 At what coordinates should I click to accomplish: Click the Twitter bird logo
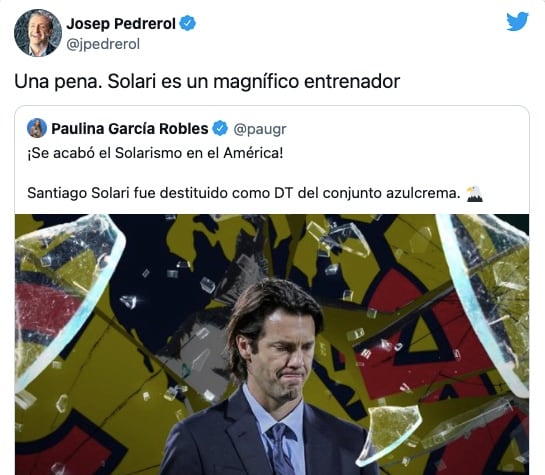point(517,22)
